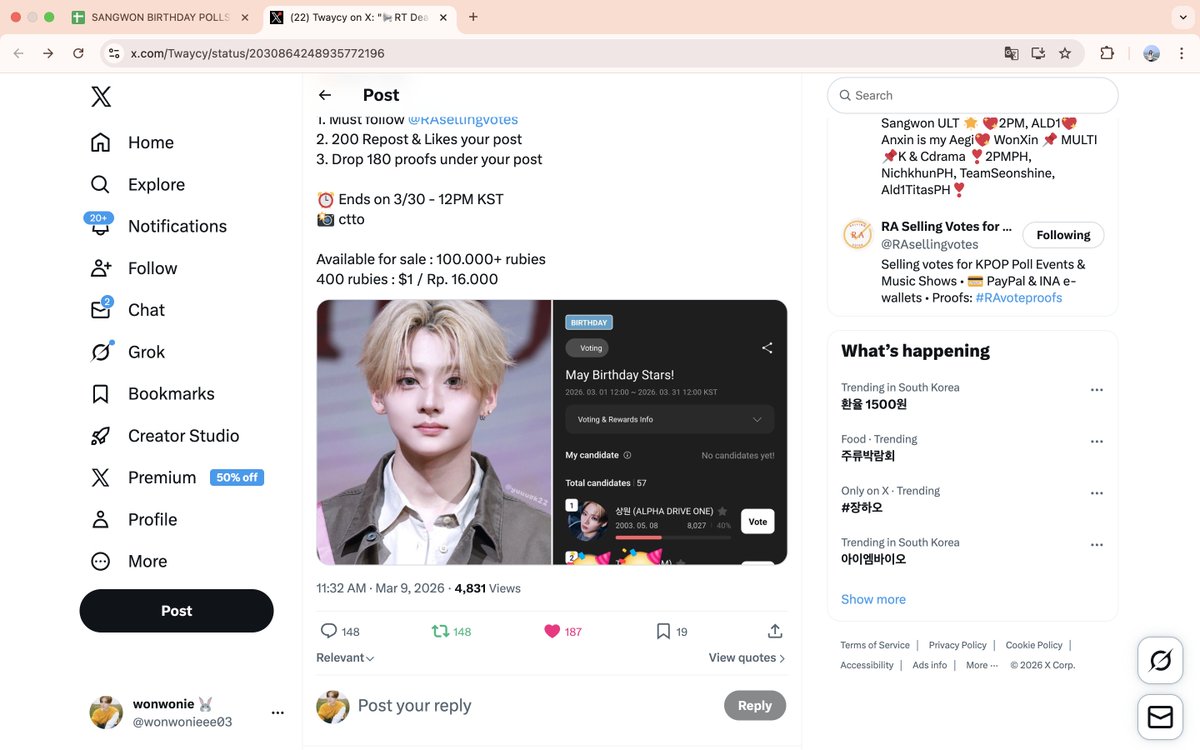This screenshot has width=1200, height=750.
Task: Open translate page icon in address bar
Action: [1012, 53]
